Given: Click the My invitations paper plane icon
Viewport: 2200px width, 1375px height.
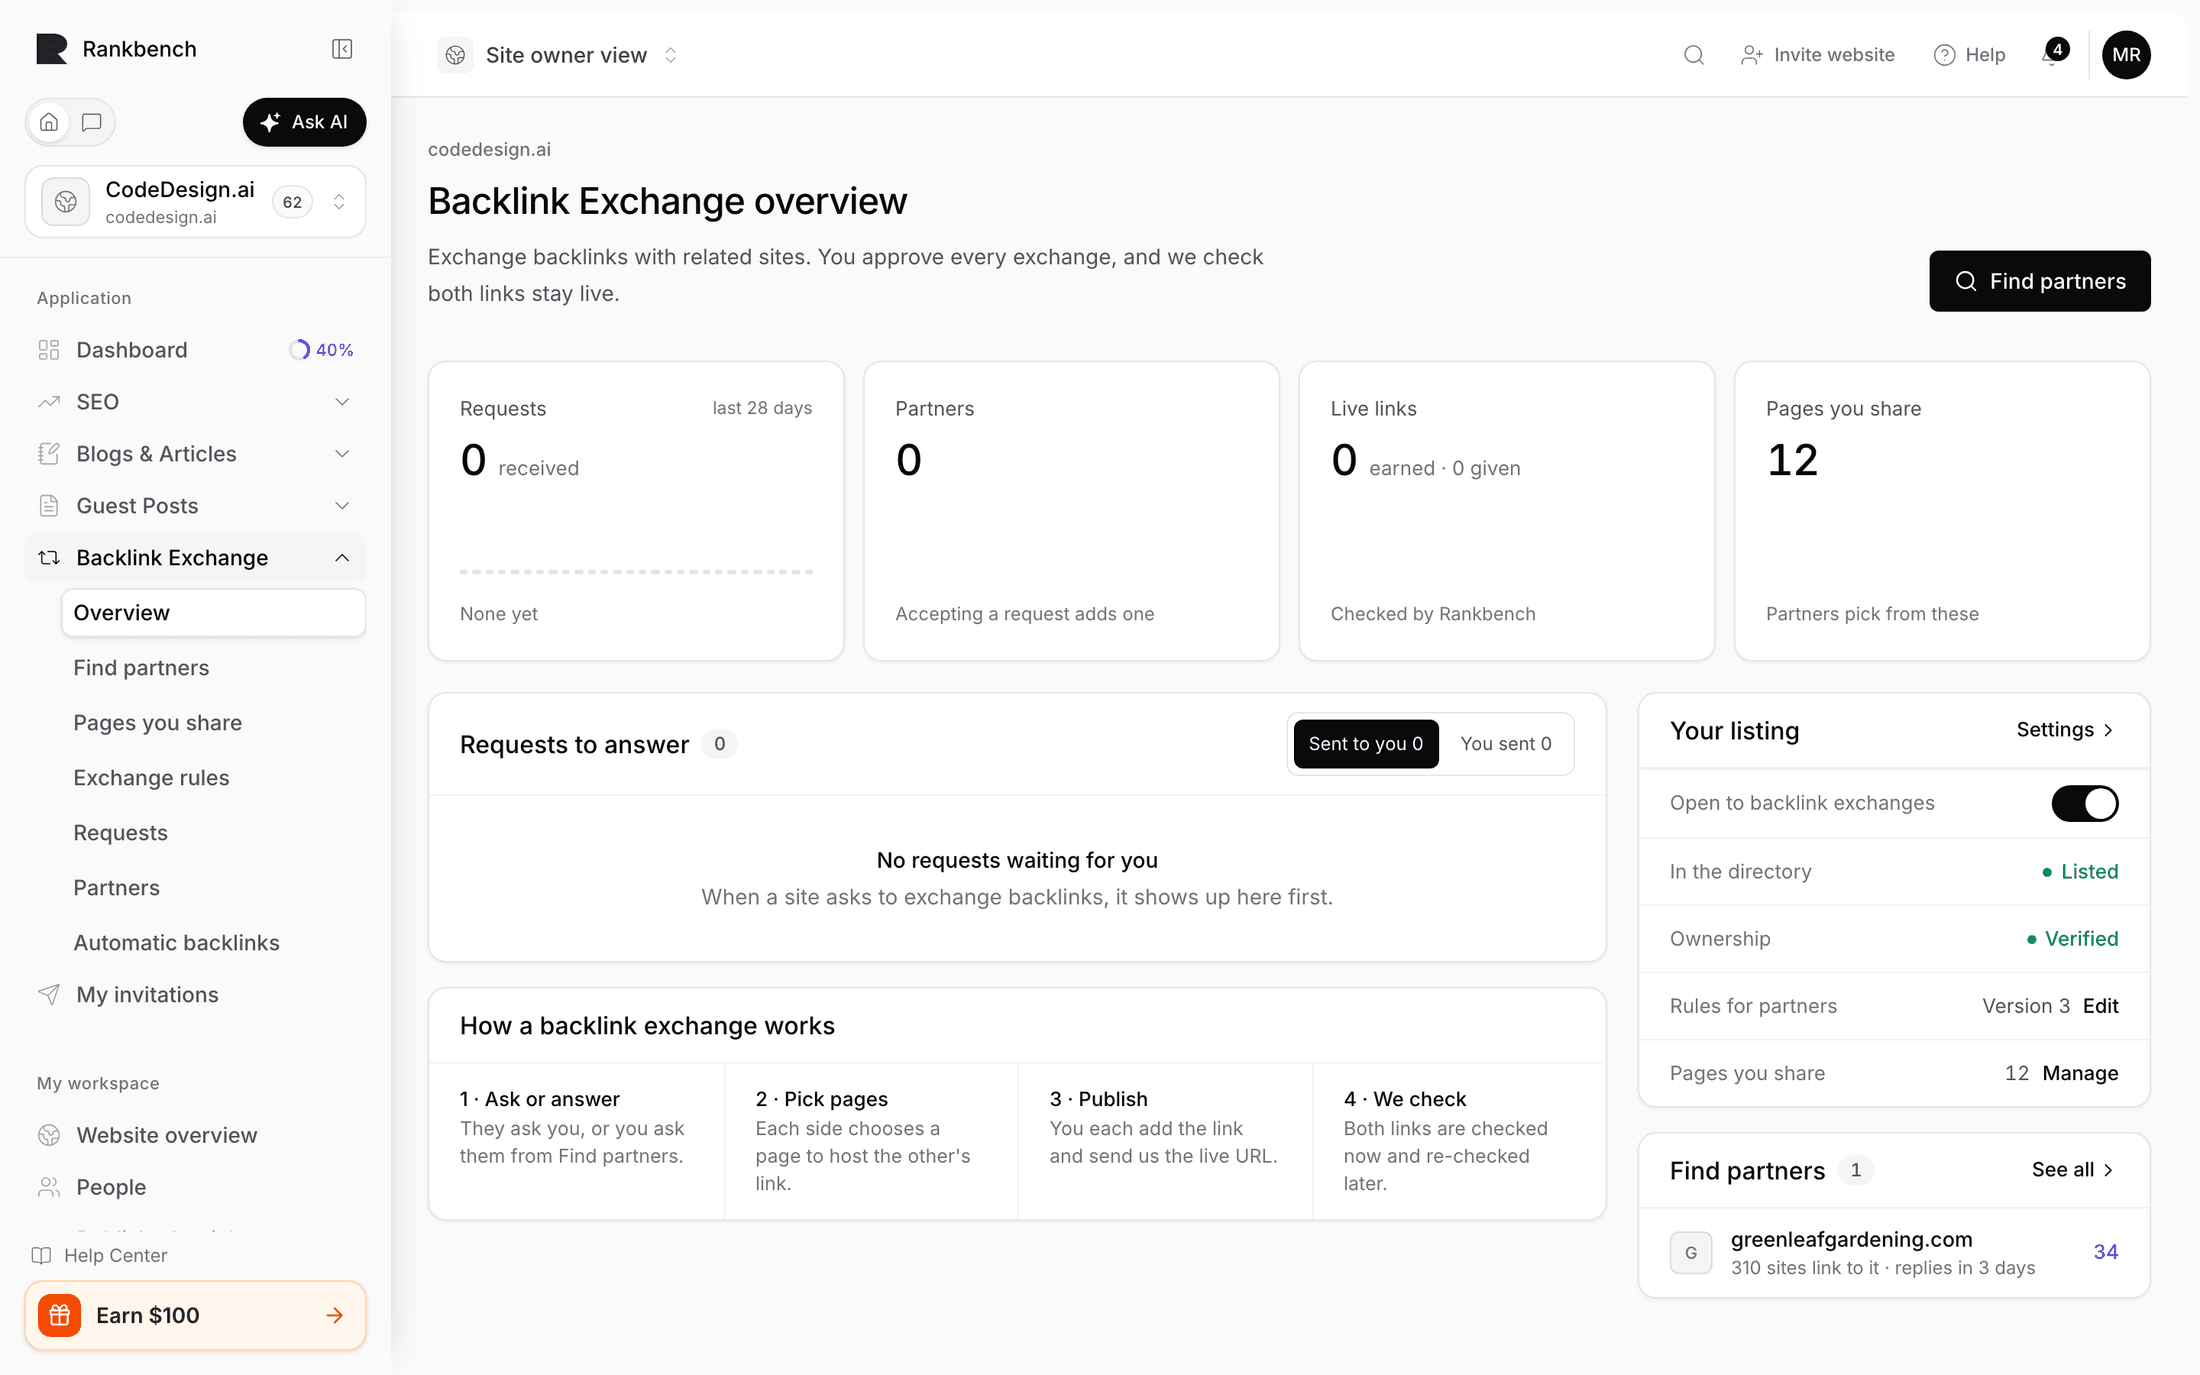Looking at the screenshot, I should tap(49, 995).
